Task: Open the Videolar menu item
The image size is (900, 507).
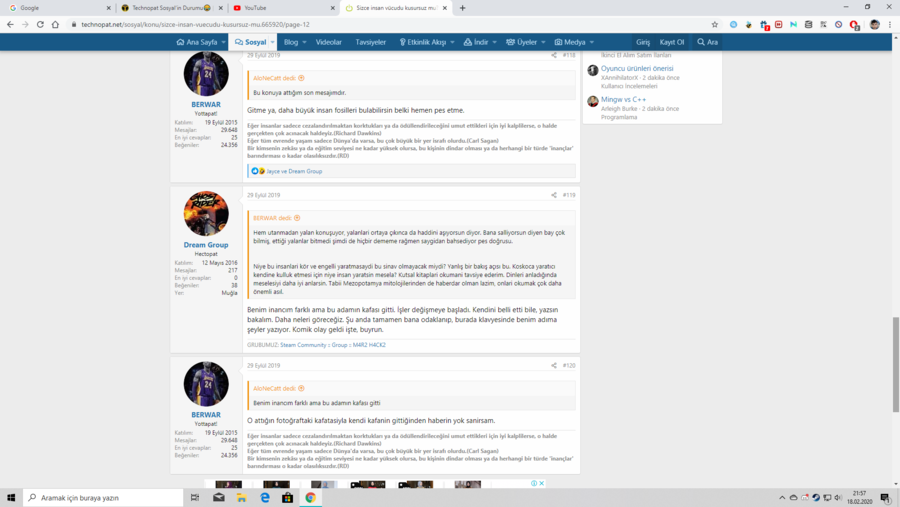Action: coord(329,42)
